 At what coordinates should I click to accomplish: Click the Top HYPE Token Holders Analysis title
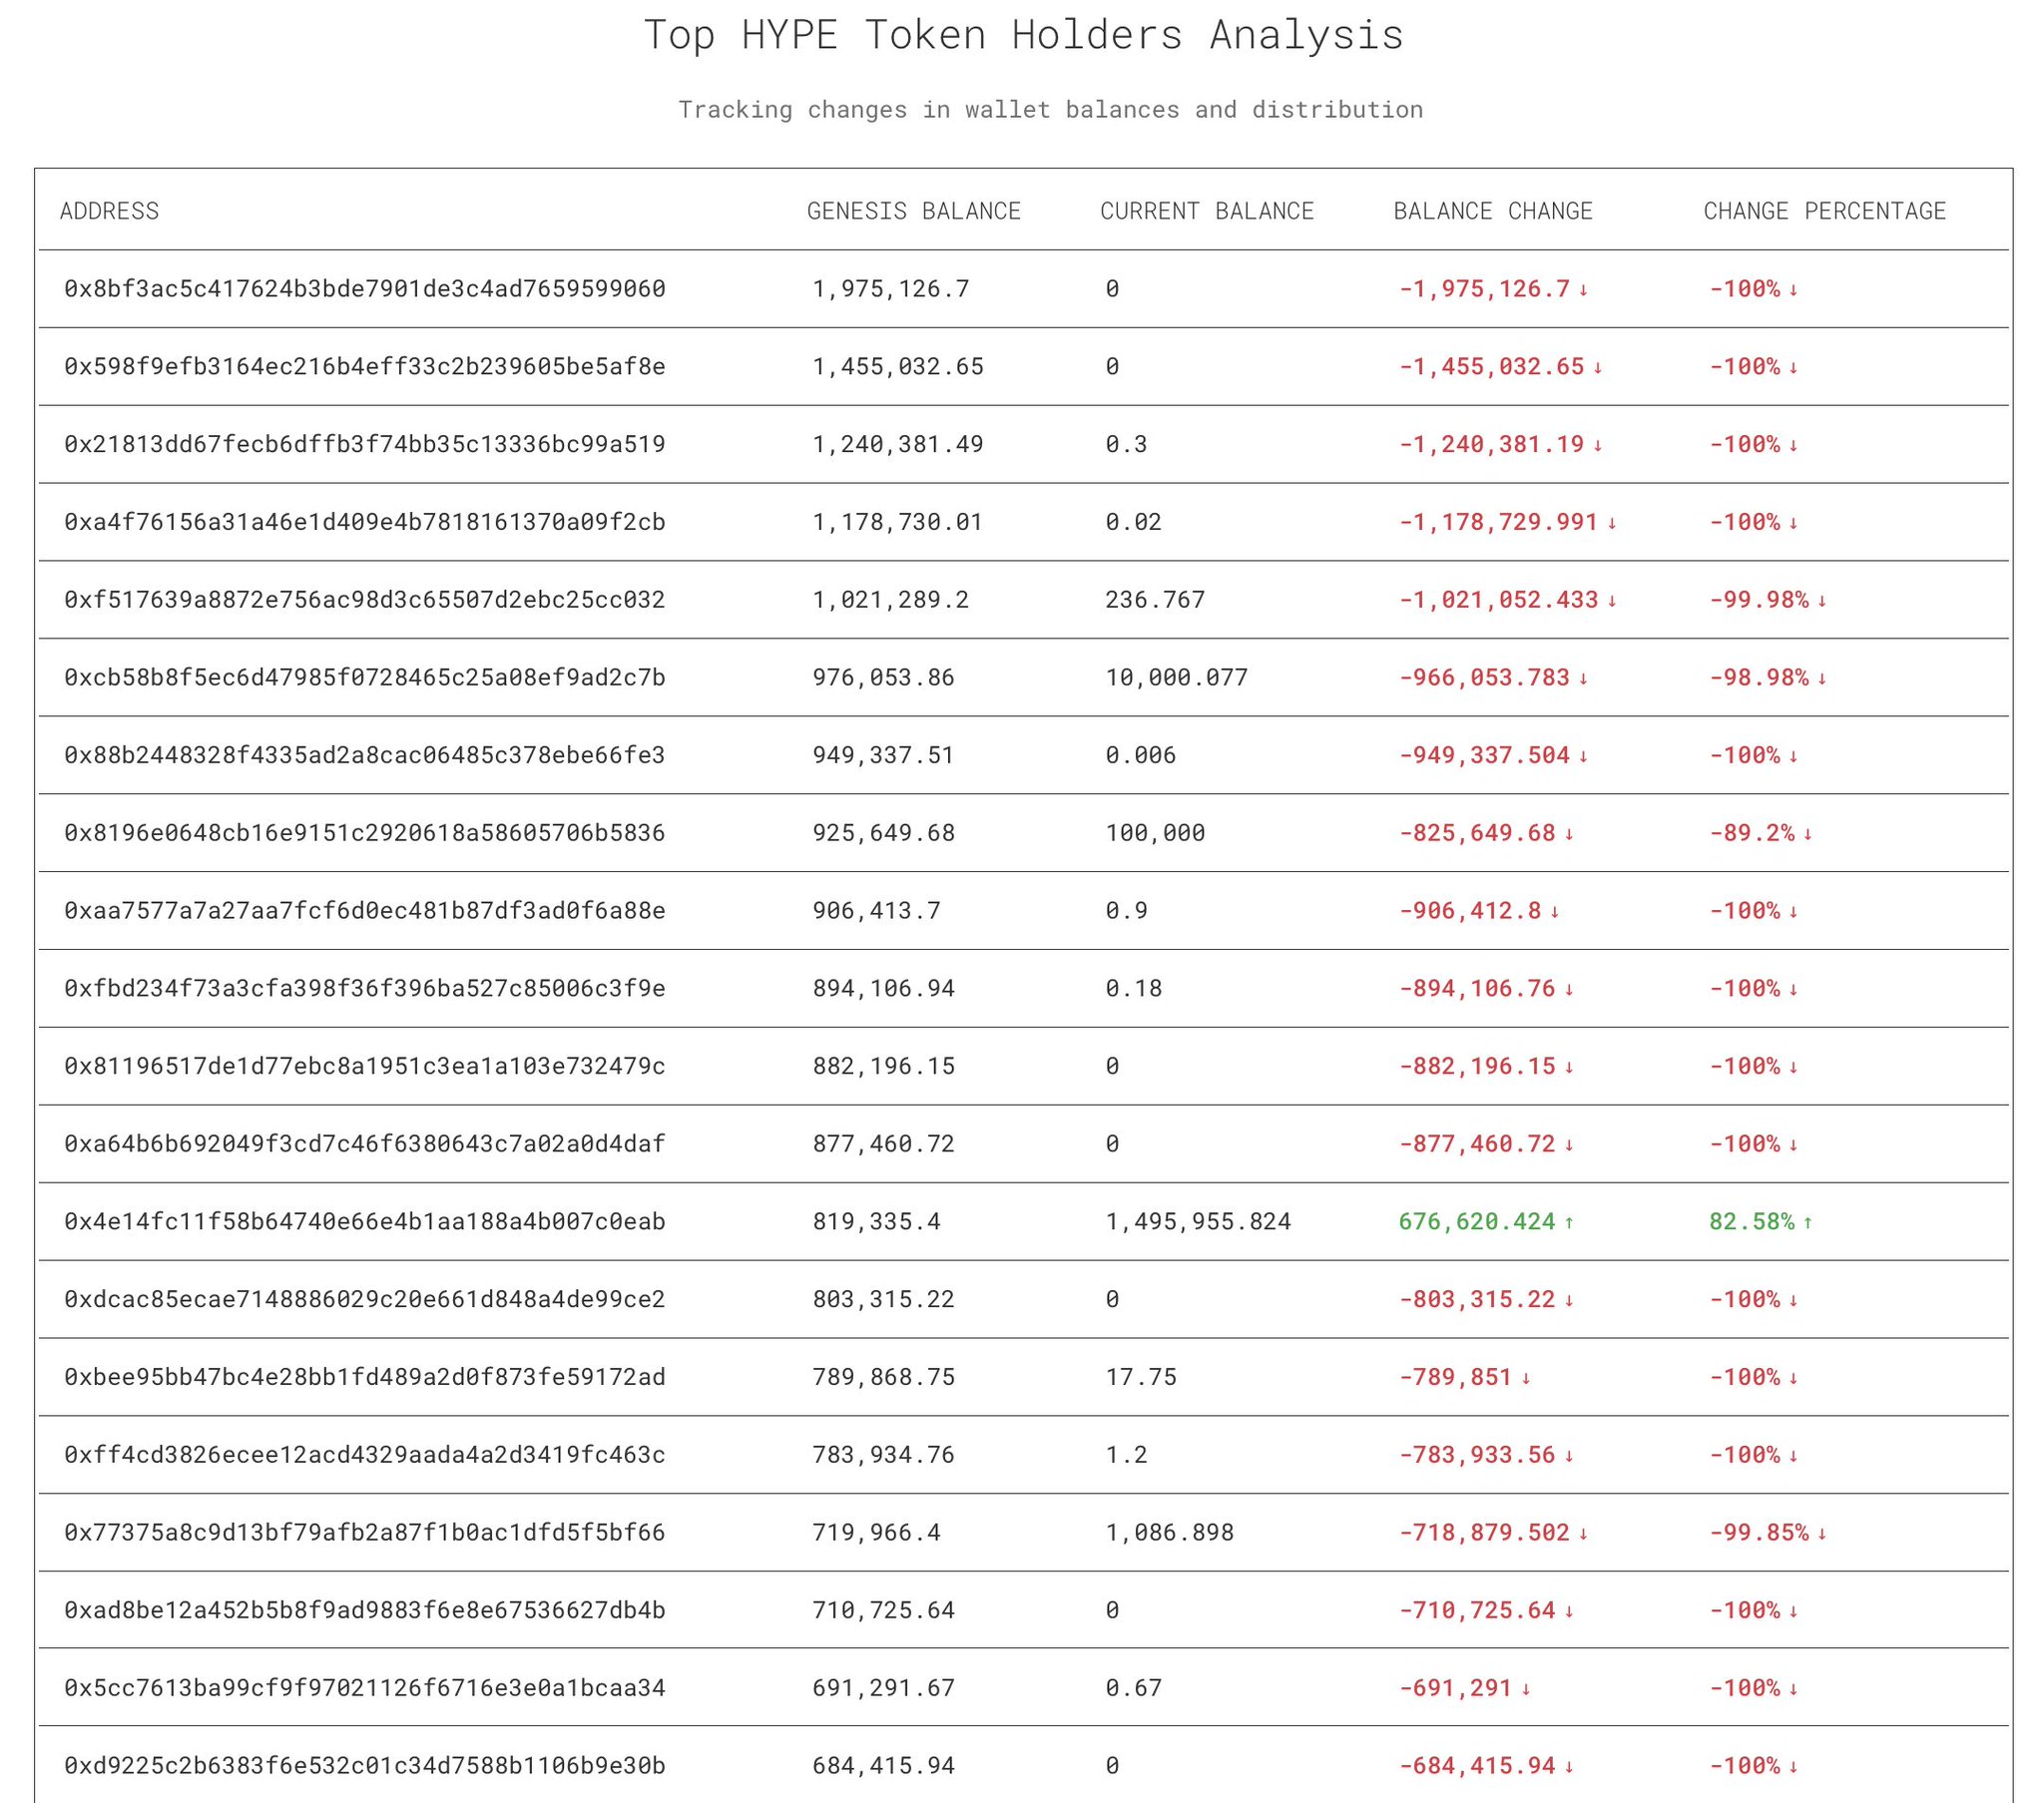tap(1023, 35)
